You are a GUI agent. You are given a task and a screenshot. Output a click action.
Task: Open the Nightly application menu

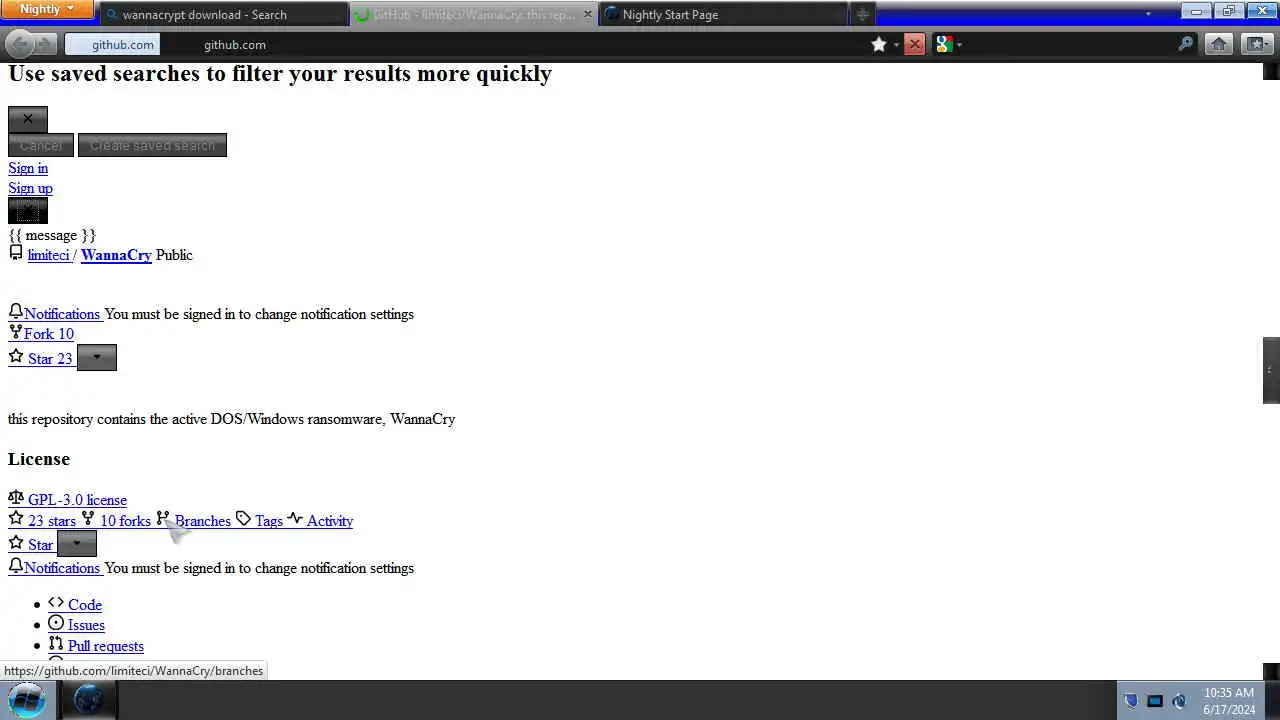47,10
